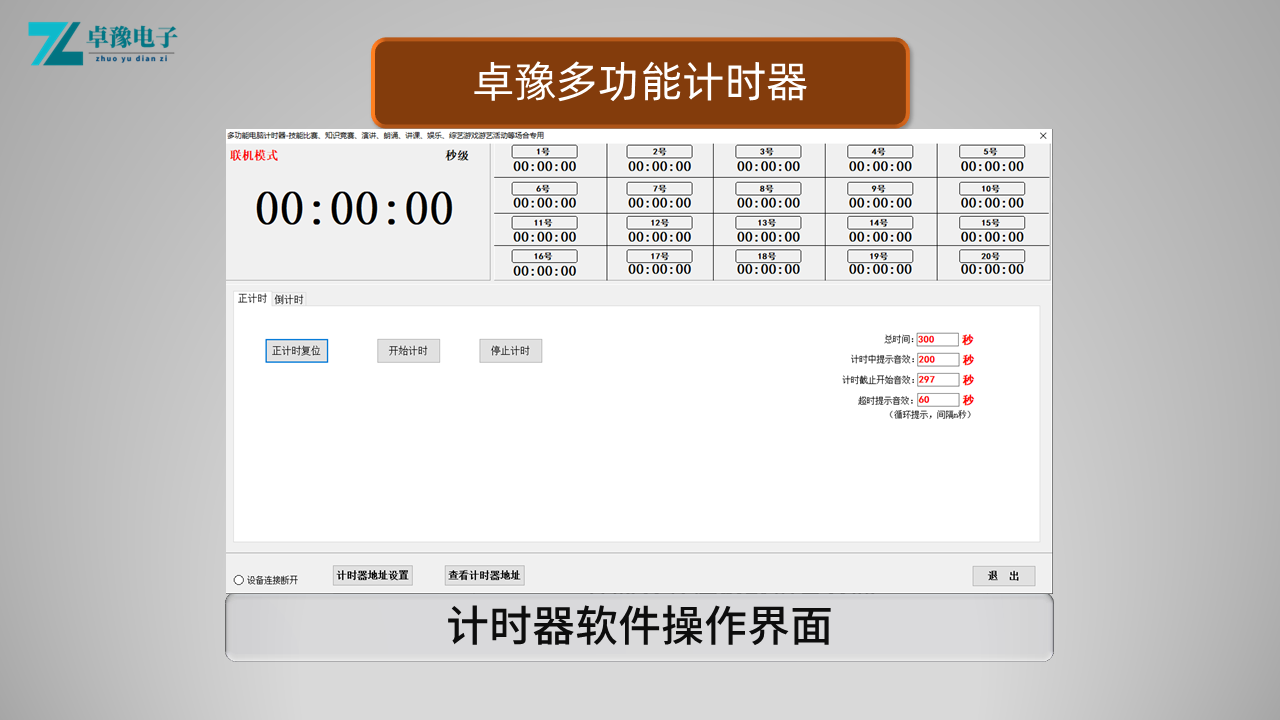Select the 12号 timer button
This screenshot has width=1280, height=720.
tap(659, 223)
